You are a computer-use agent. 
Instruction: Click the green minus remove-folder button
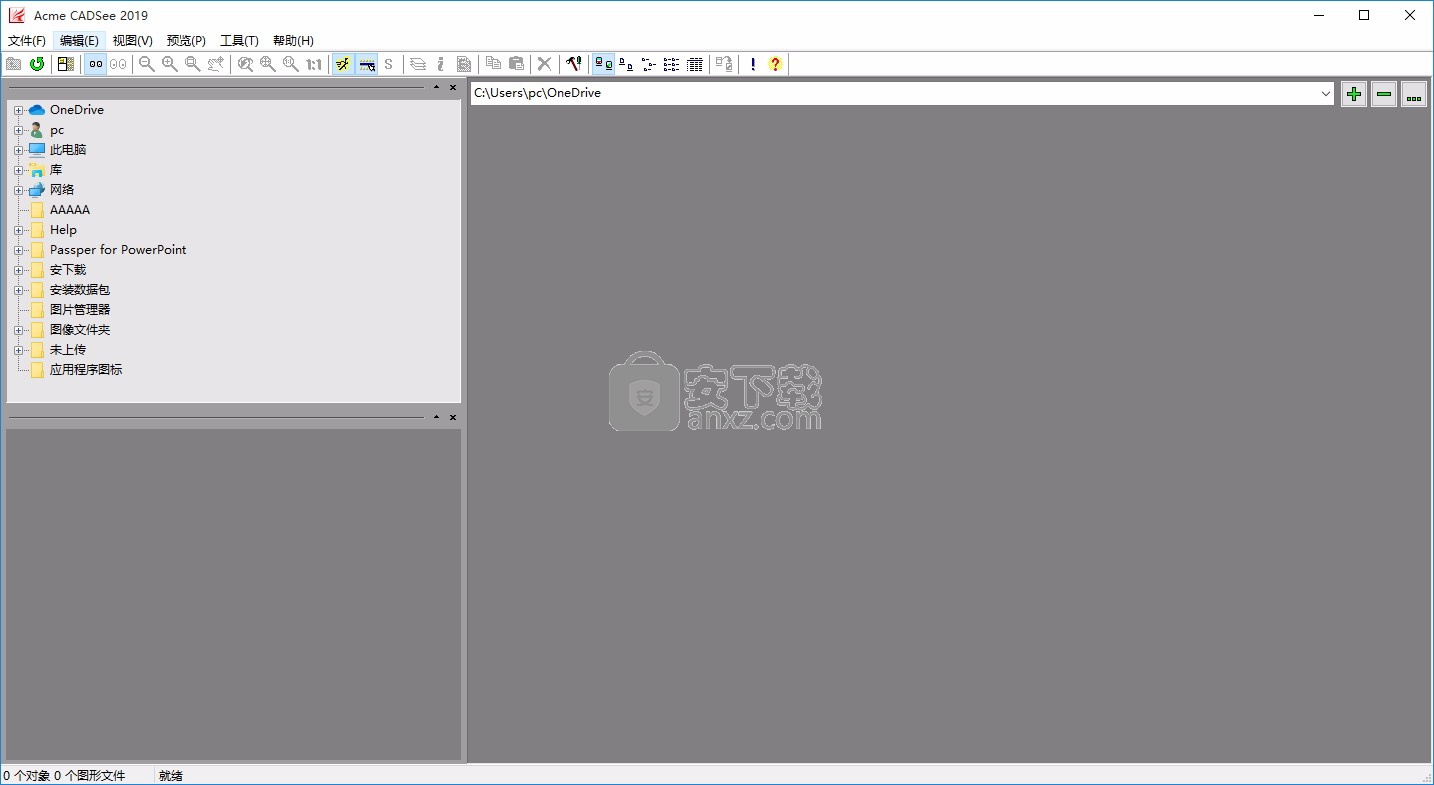tap(1383, 94)
